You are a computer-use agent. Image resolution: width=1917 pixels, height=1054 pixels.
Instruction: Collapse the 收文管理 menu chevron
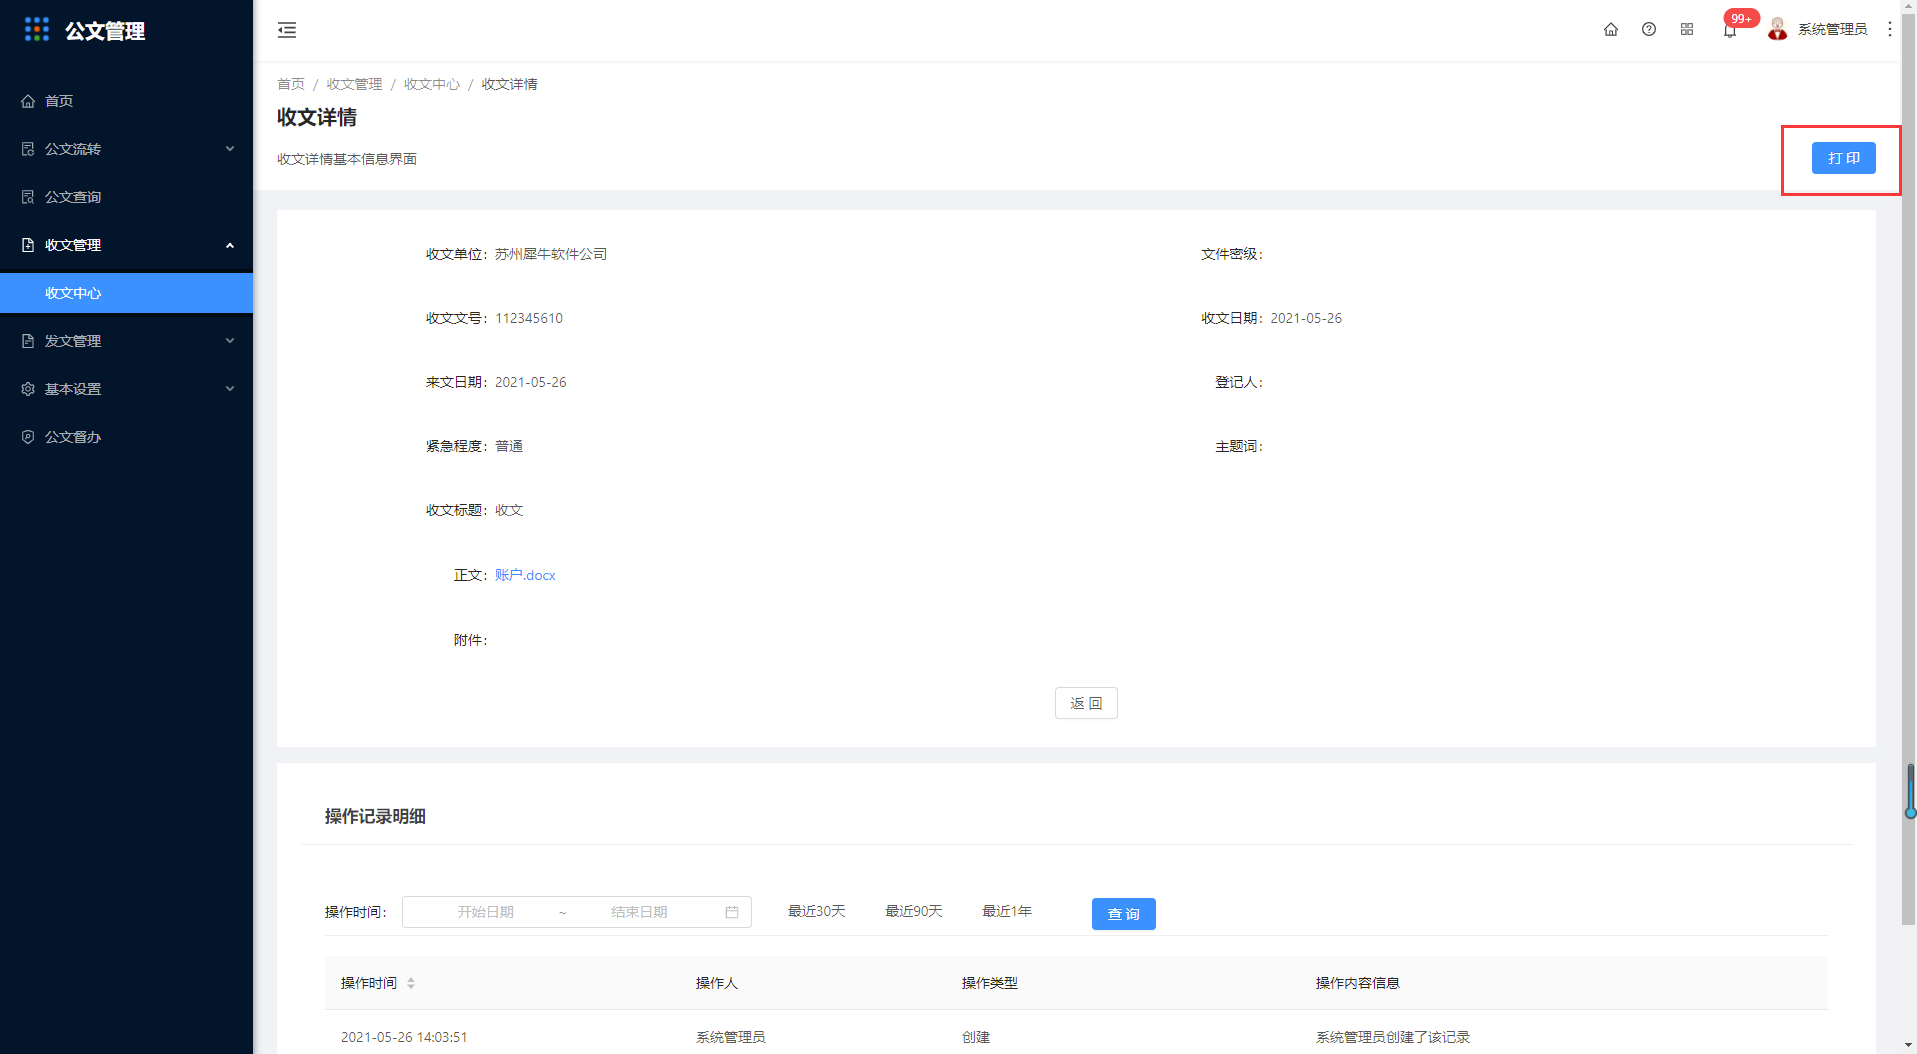(230, 245)
